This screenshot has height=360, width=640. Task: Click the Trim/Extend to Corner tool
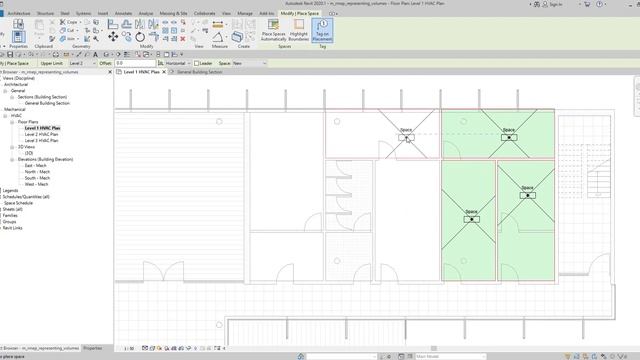pyautogui.click(x=153, y=37)
